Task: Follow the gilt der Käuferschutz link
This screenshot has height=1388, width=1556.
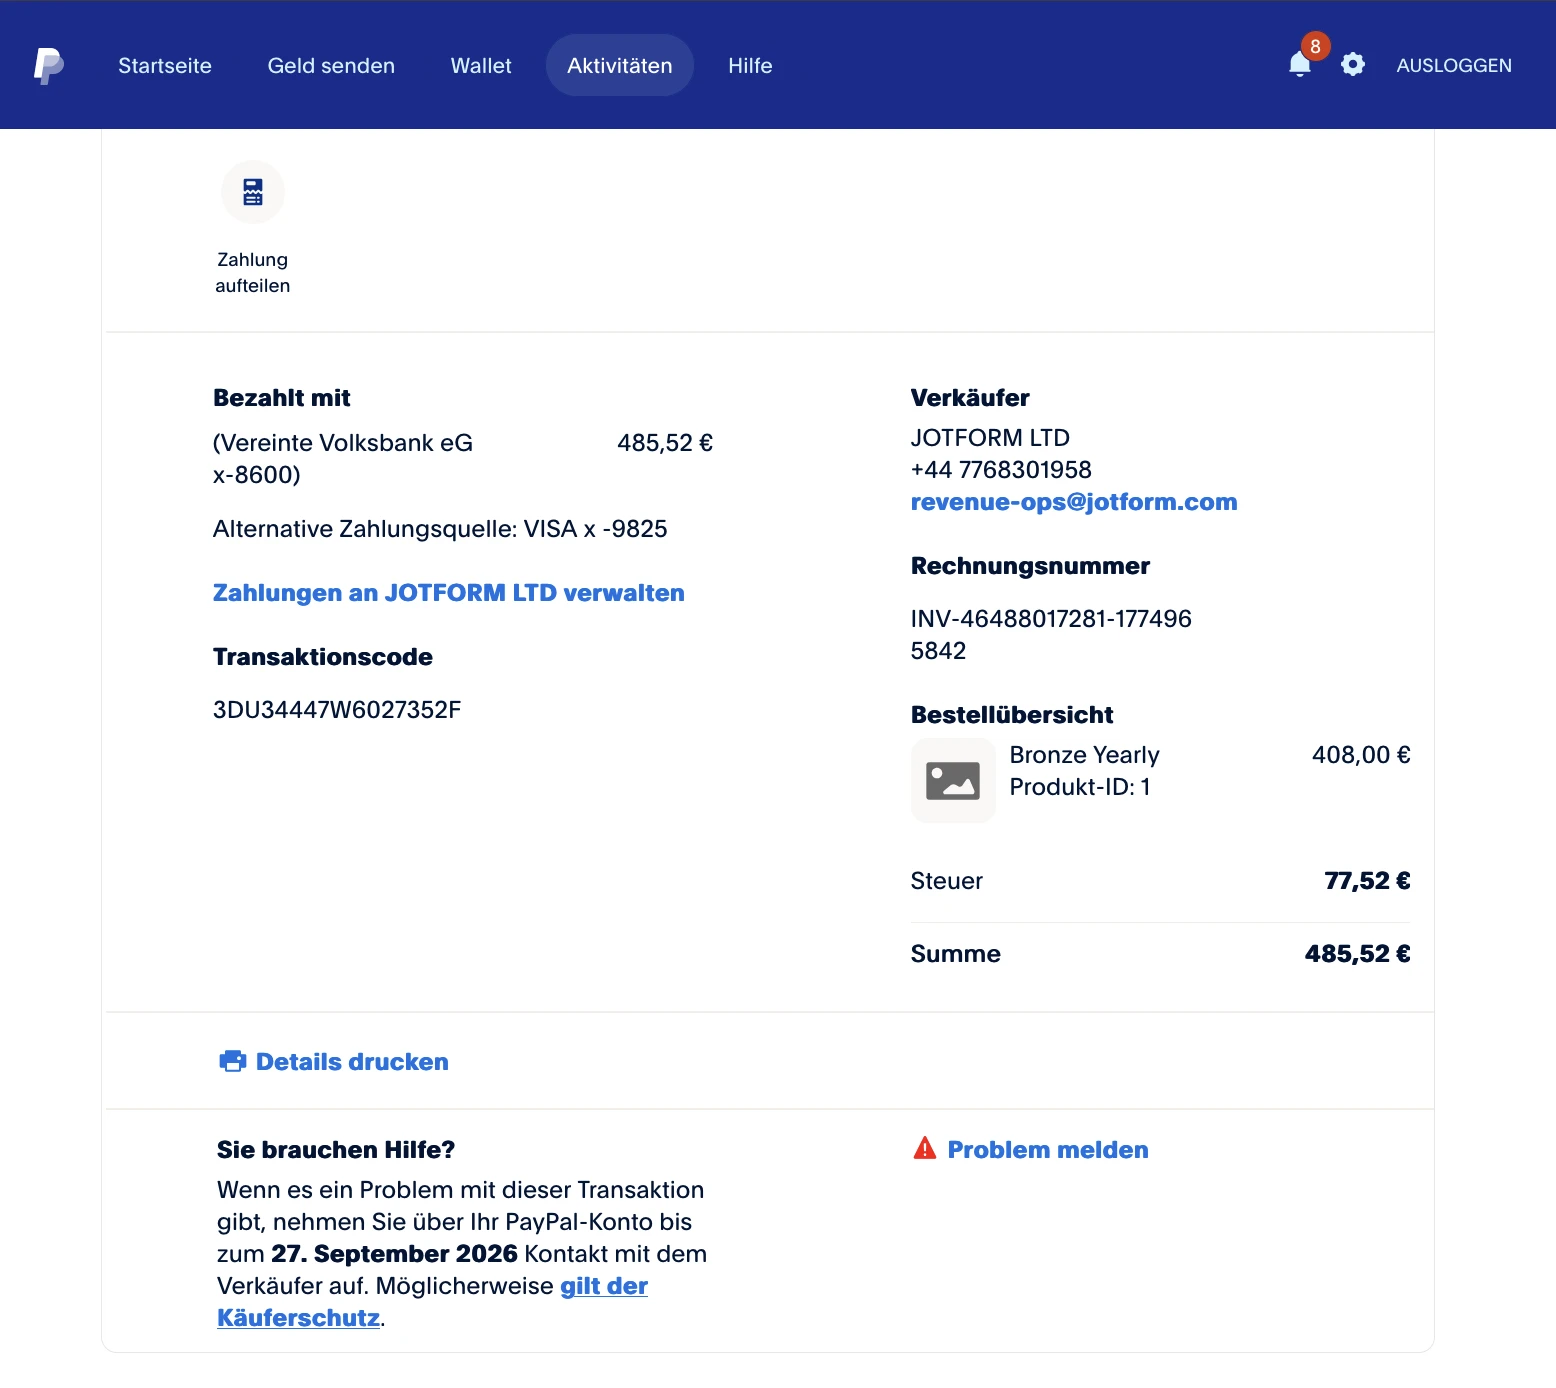Action: click(x=604, y=1286)
